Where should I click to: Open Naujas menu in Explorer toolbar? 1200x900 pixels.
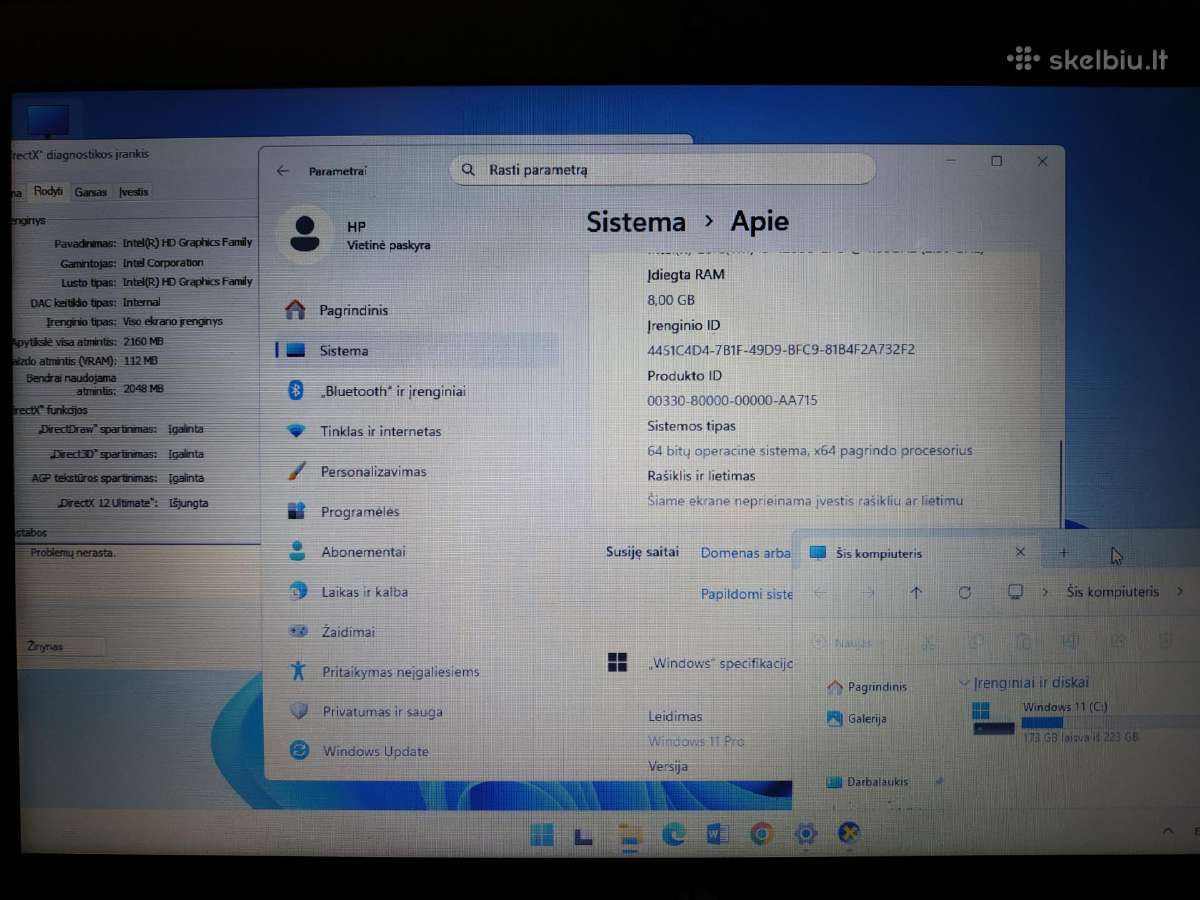(846, 642)
